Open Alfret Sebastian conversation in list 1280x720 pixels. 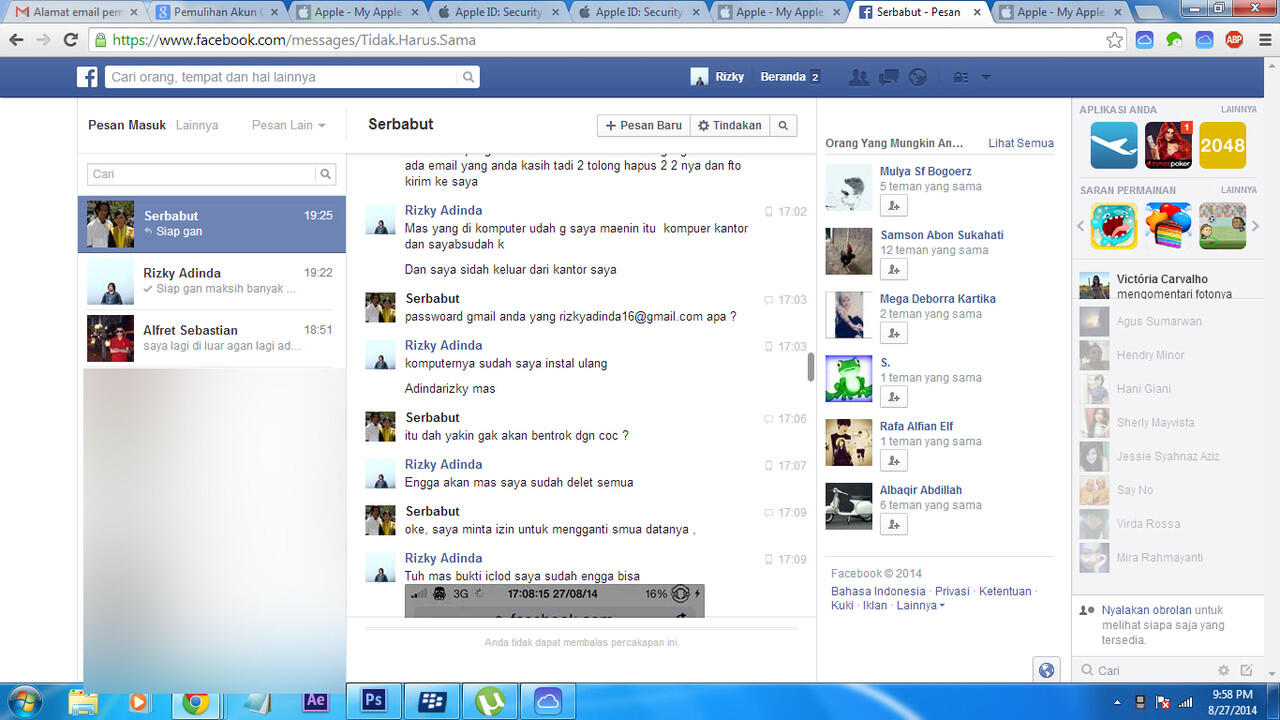(x=212, y=338)
